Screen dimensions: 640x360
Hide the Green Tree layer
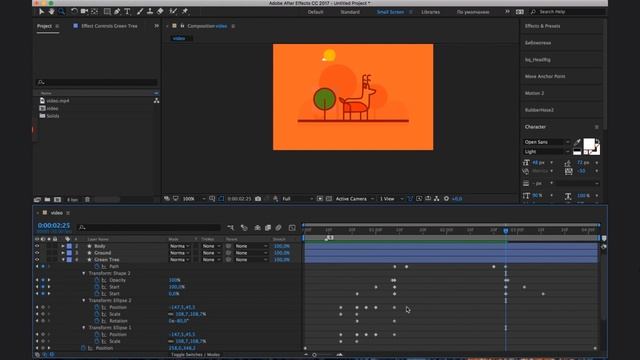point(37,260)
